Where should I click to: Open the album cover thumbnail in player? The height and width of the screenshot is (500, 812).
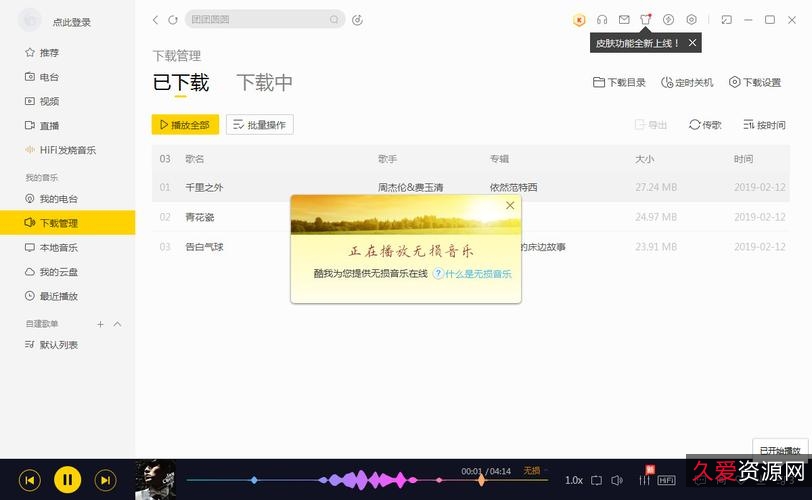[x=155, y=480]
